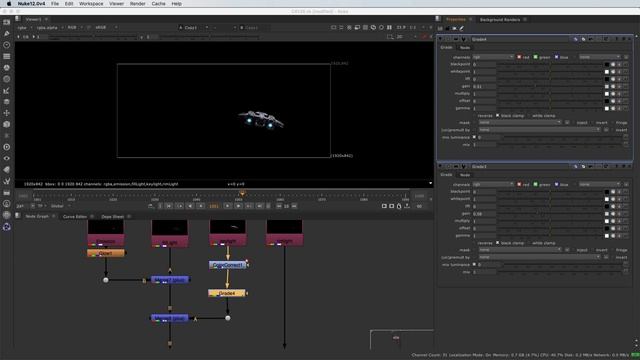Switch to the Dope Sheet tab
Image resolution: width=640 pixels, height=360 pixels.
(x=112, y=216)
